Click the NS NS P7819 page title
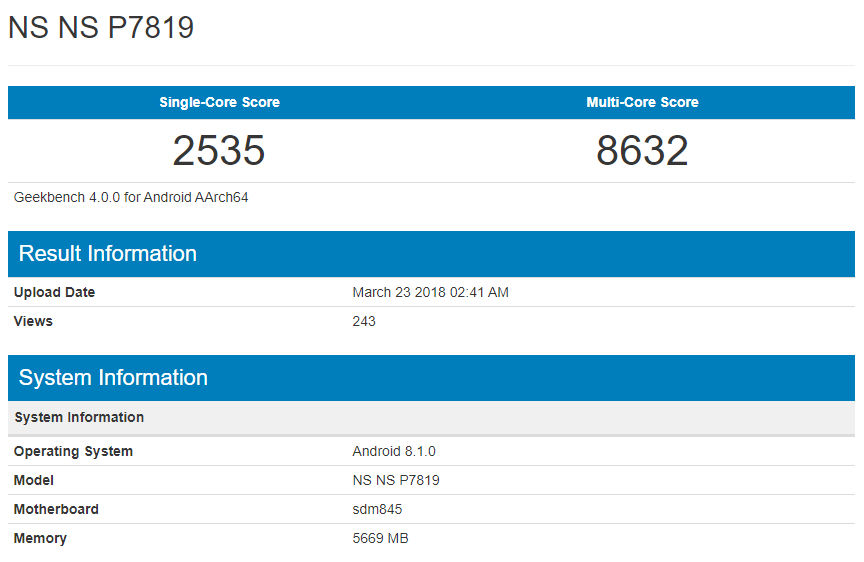 point(101,28)
